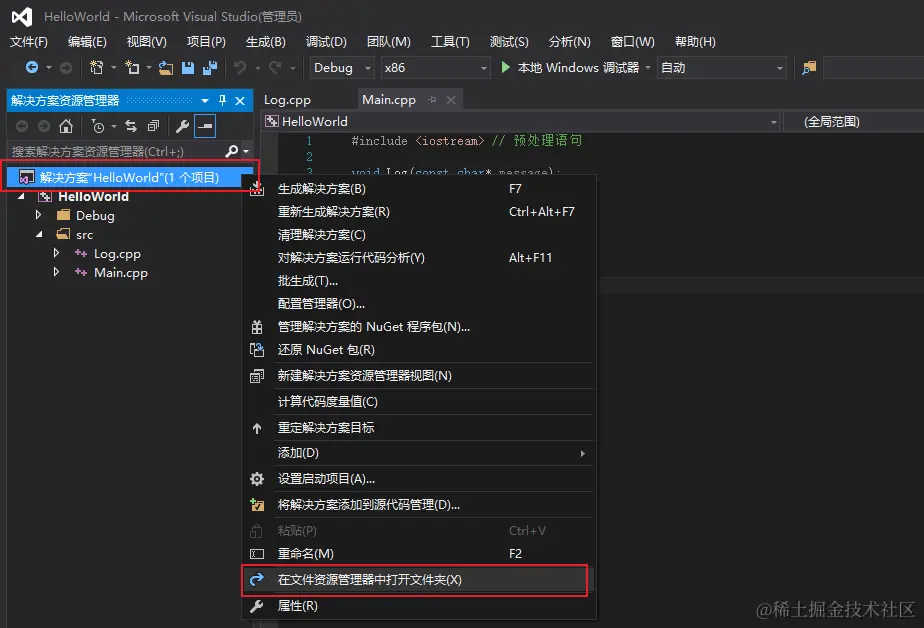
Task: Choose 新建解决方案资源管理器视图(N)
Action: tap(418, 376)
